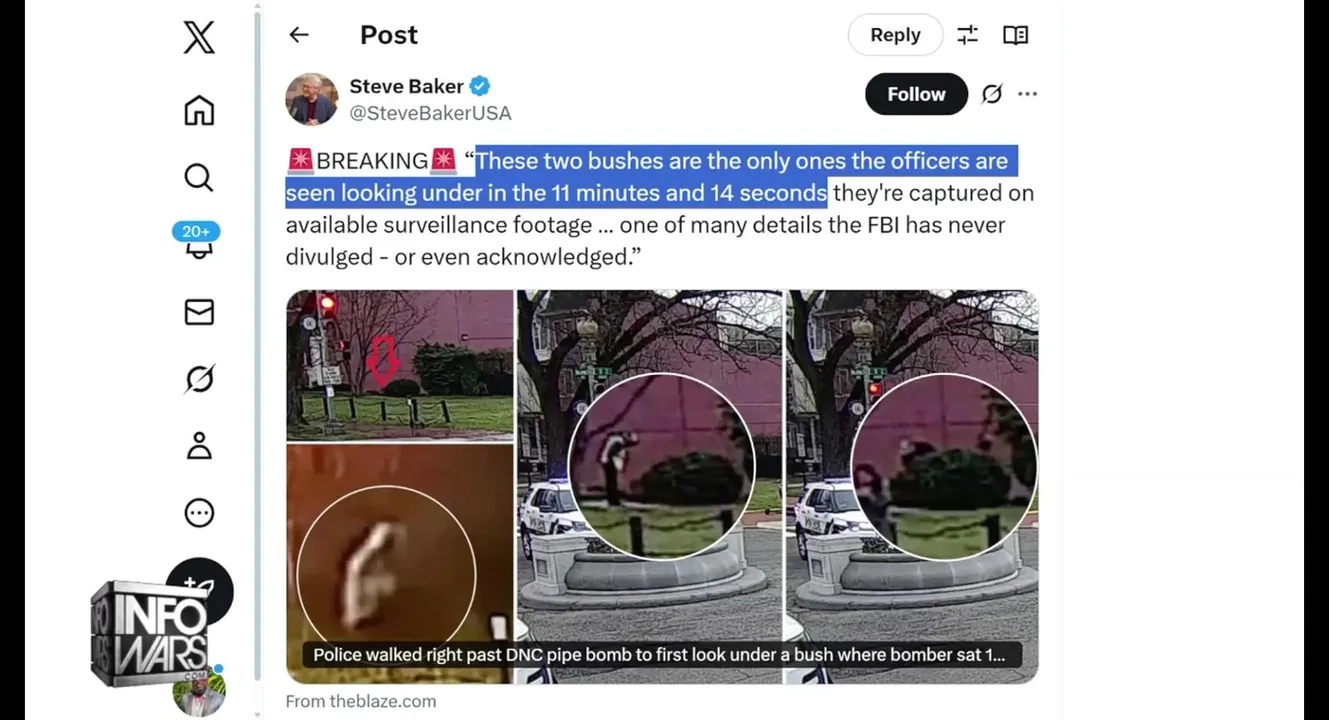
Task: Open the @SteveBakerUSA profile handle
Action: click(x=430, y=113)
